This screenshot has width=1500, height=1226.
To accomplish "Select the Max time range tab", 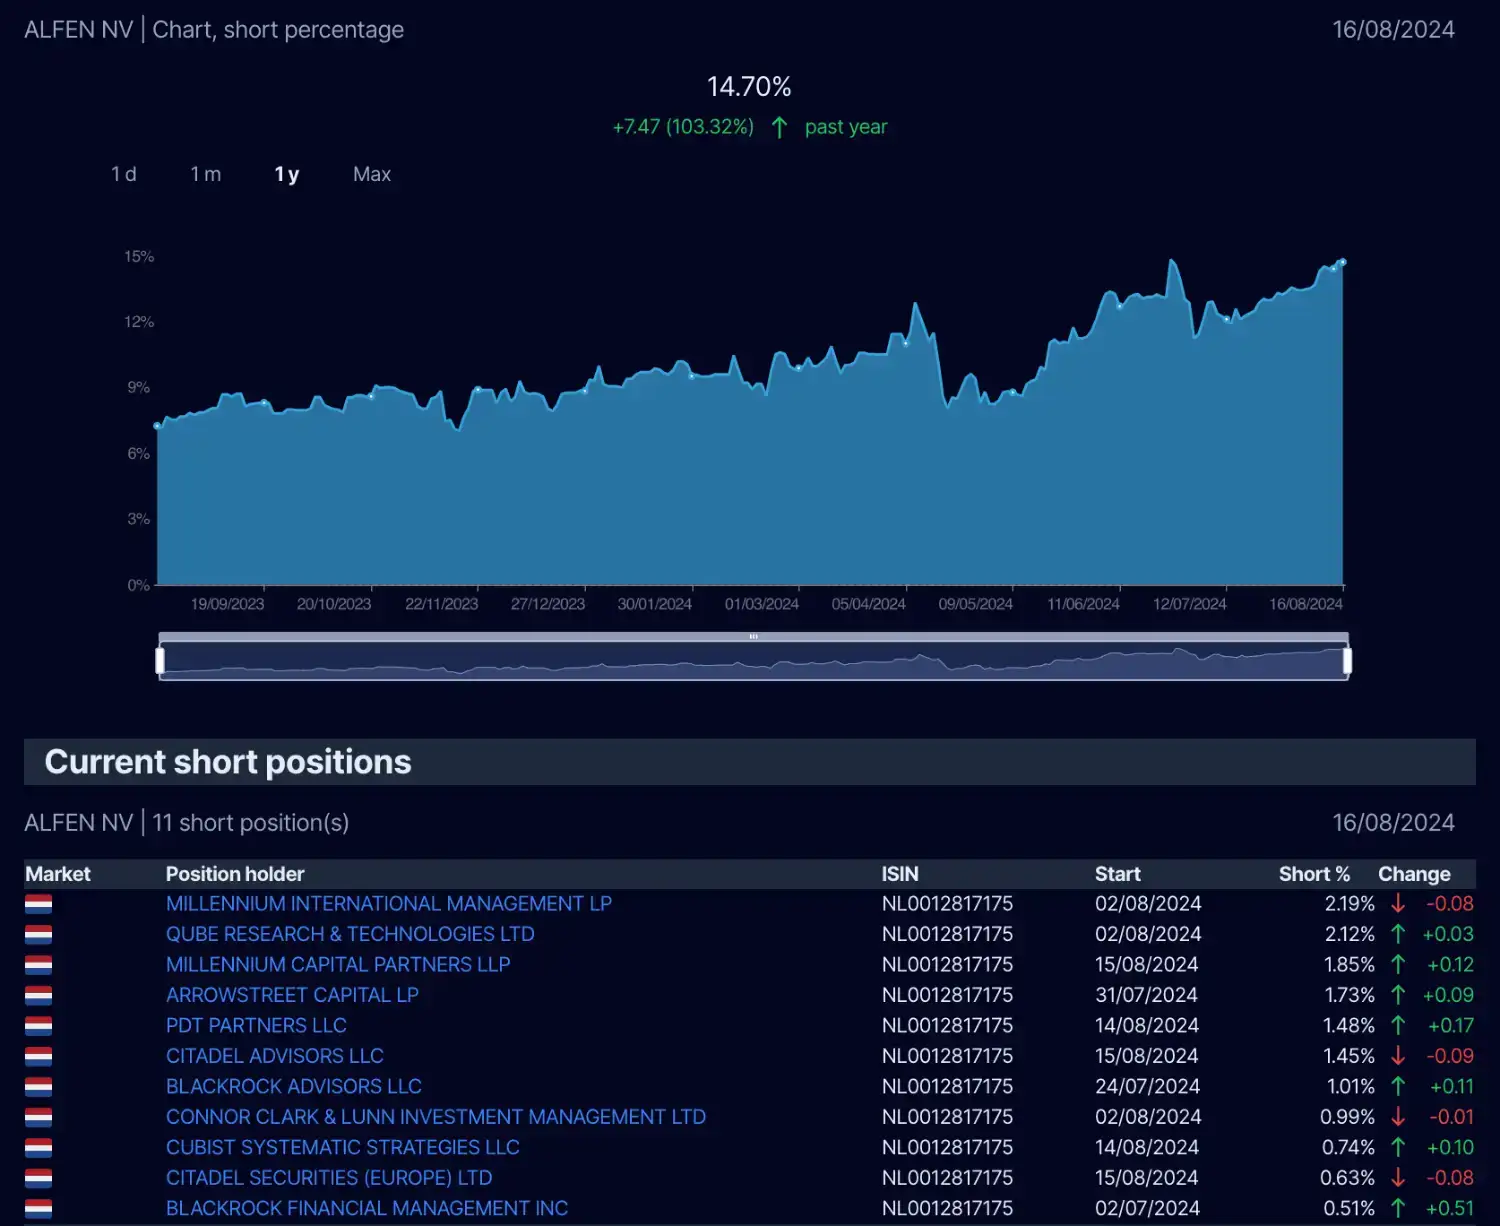I will tap(372, 174).
